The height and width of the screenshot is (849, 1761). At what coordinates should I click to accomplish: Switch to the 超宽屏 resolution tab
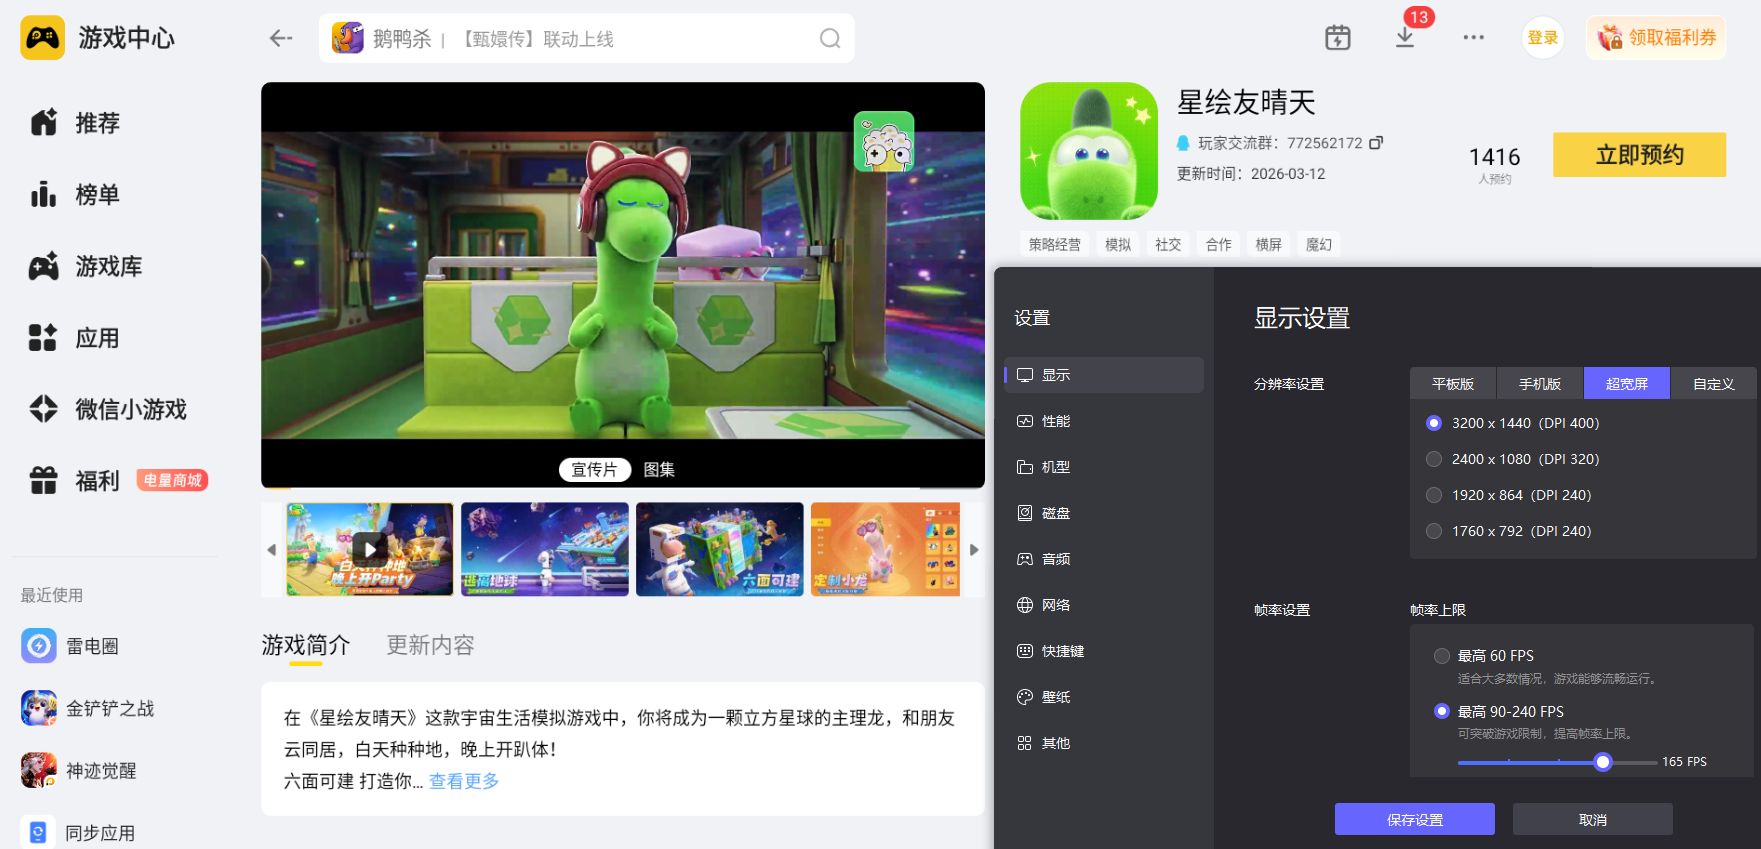pyautogui.click(x=1627, y=384)
